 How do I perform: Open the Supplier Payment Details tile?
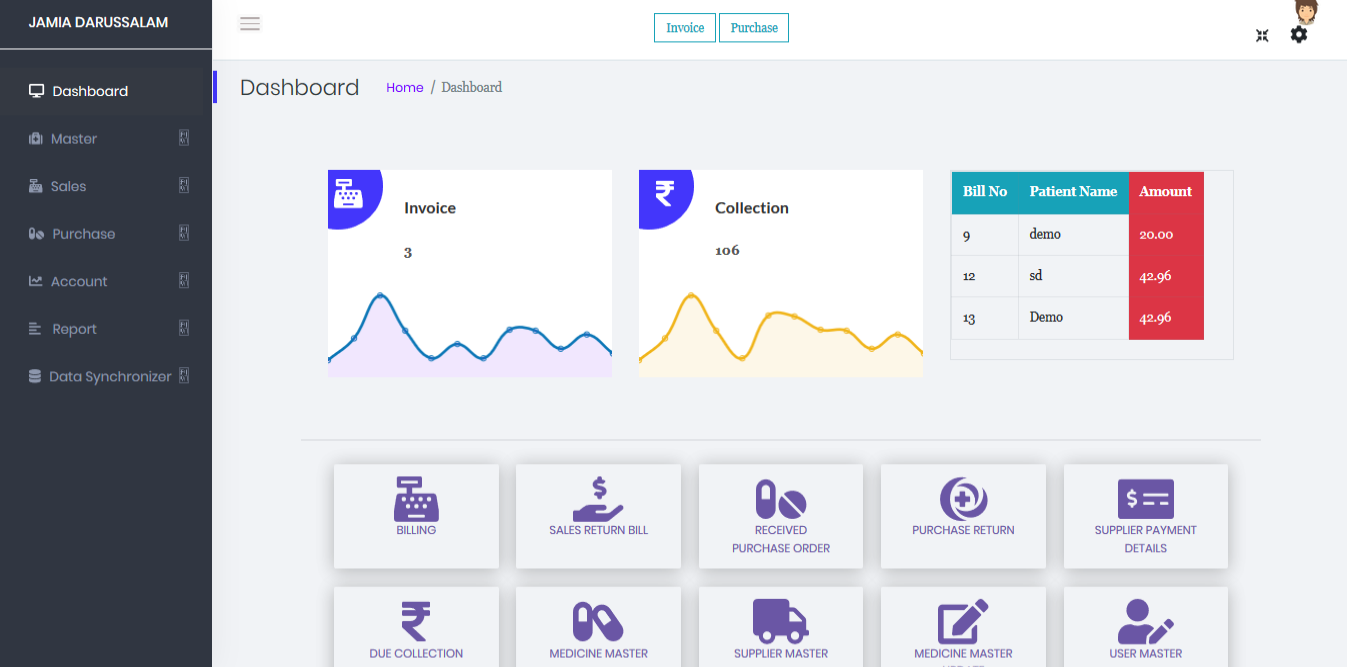[x=1146, y=516]
